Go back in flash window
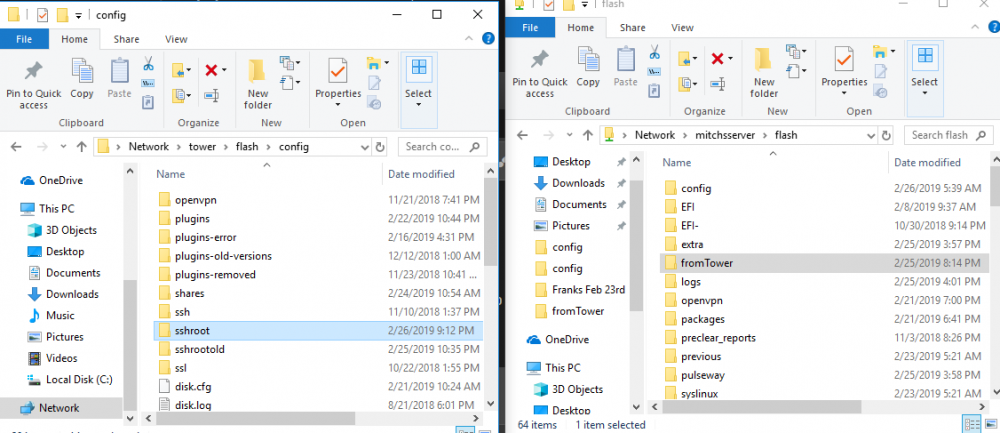Screen dimensions: 1000x433 [x=522, y=135]
